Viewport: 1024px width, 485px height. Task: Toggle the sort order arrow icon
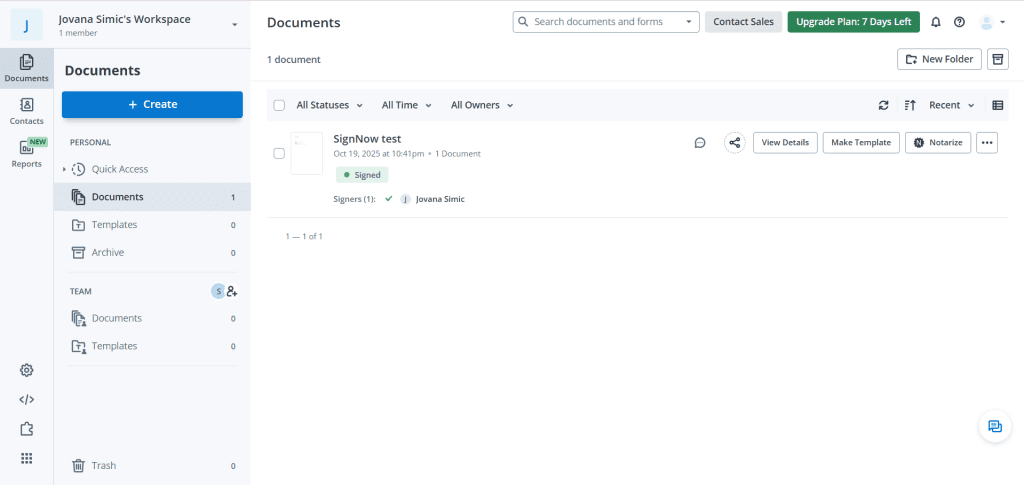pos(910,105)
